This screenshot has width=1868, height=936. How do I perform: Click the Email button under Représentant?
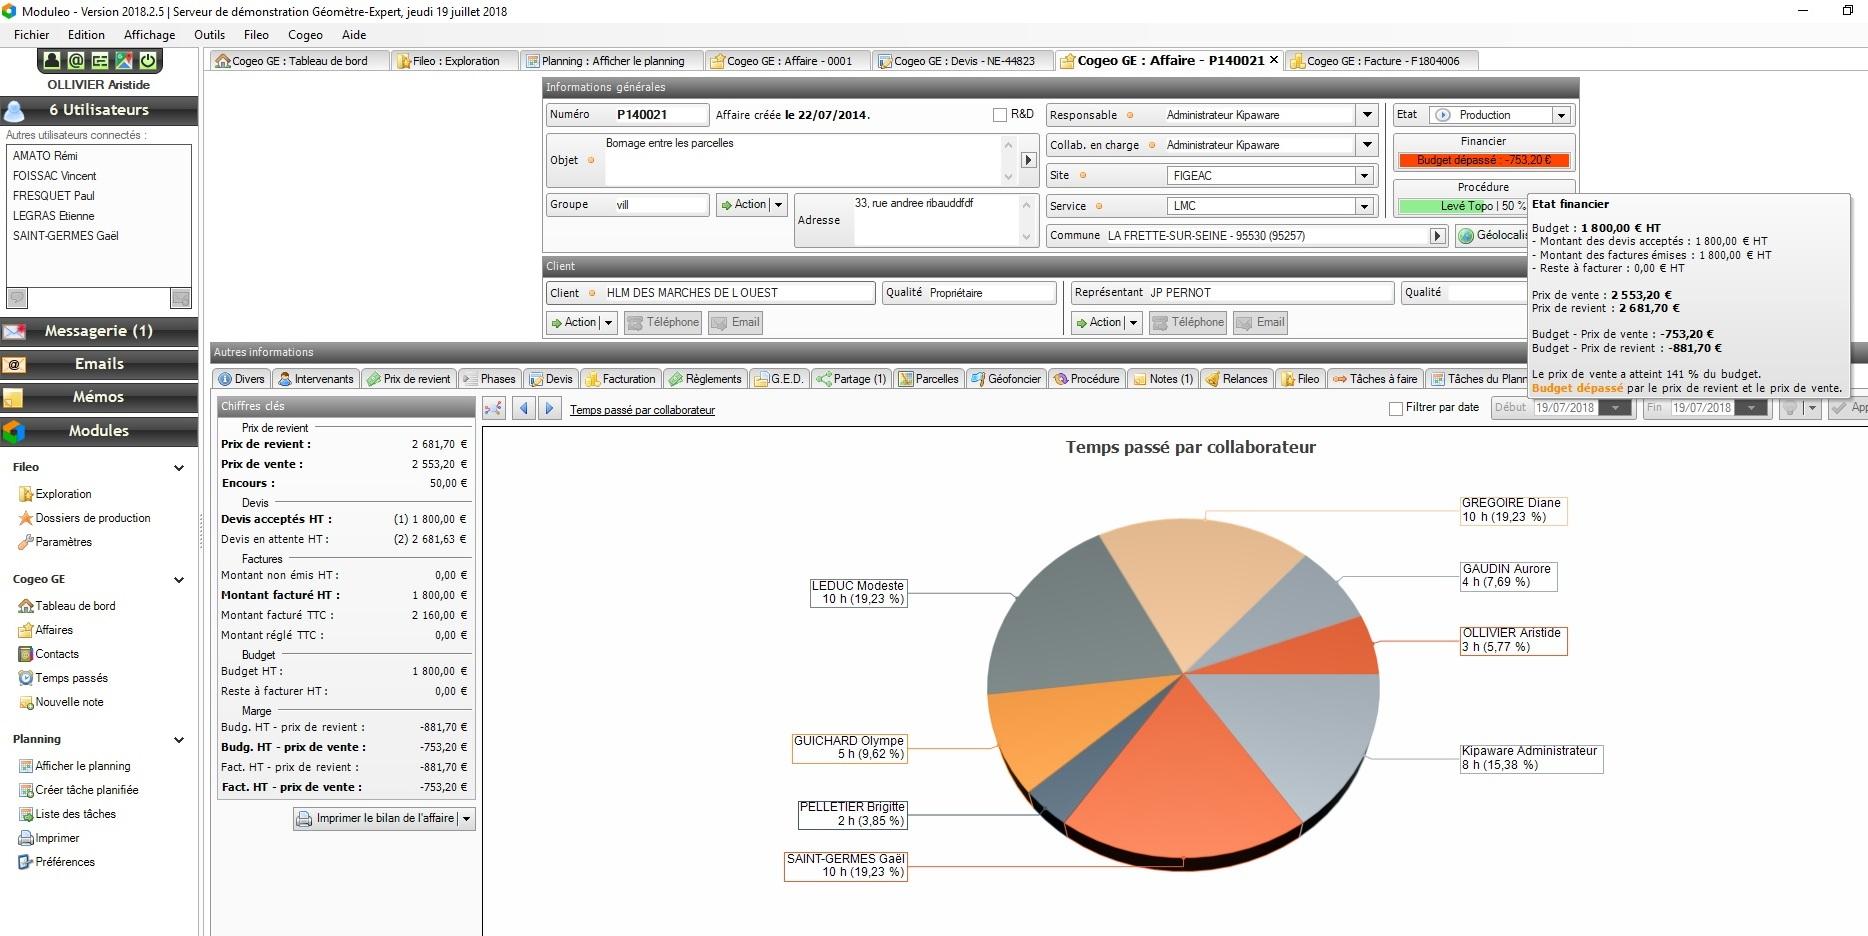tap(1260, 323)
